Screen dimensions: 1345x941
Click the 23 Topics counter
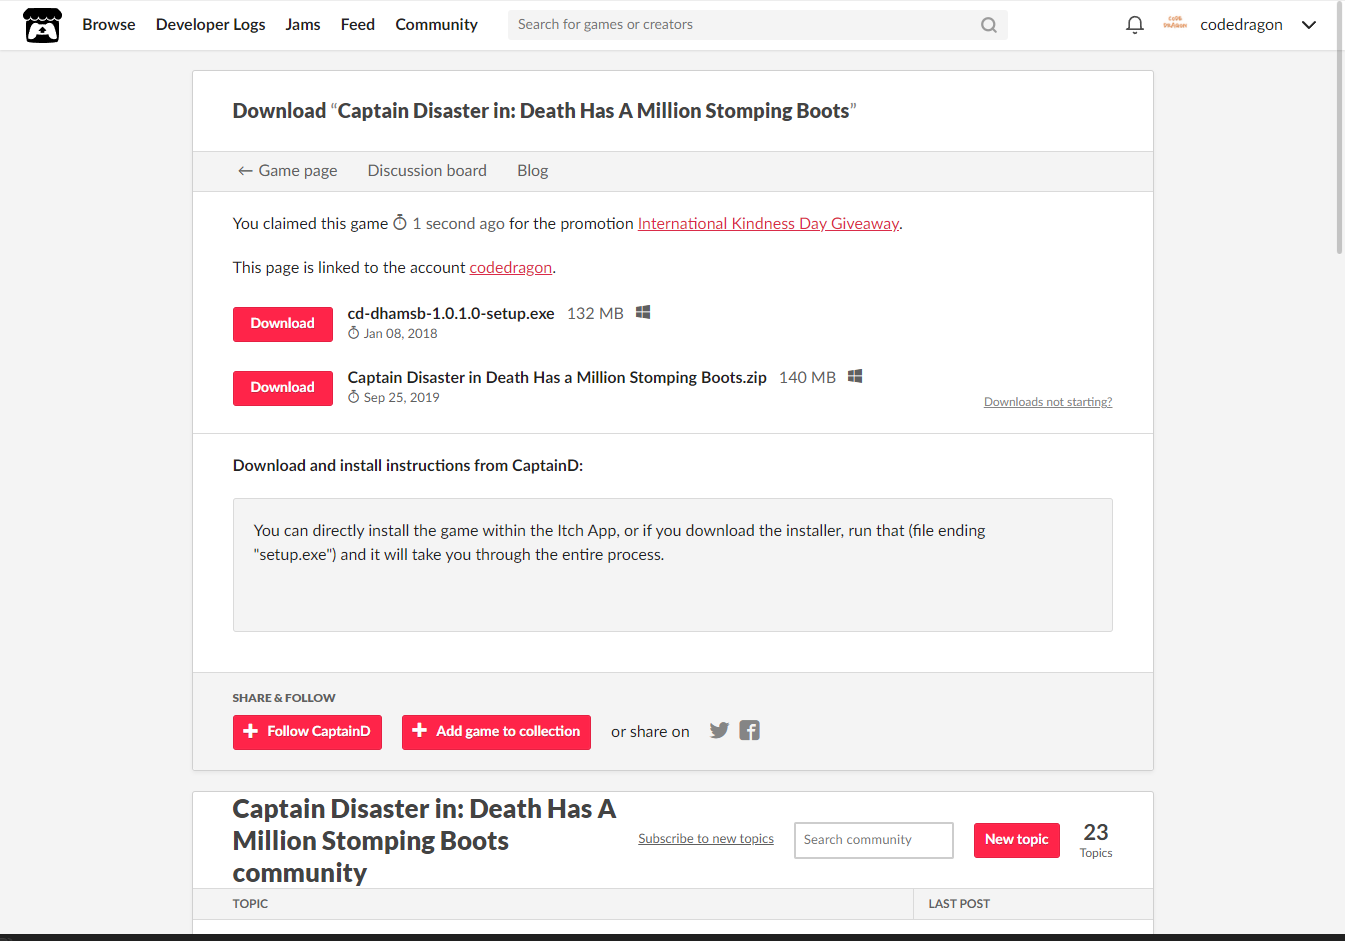(1096, 840)
